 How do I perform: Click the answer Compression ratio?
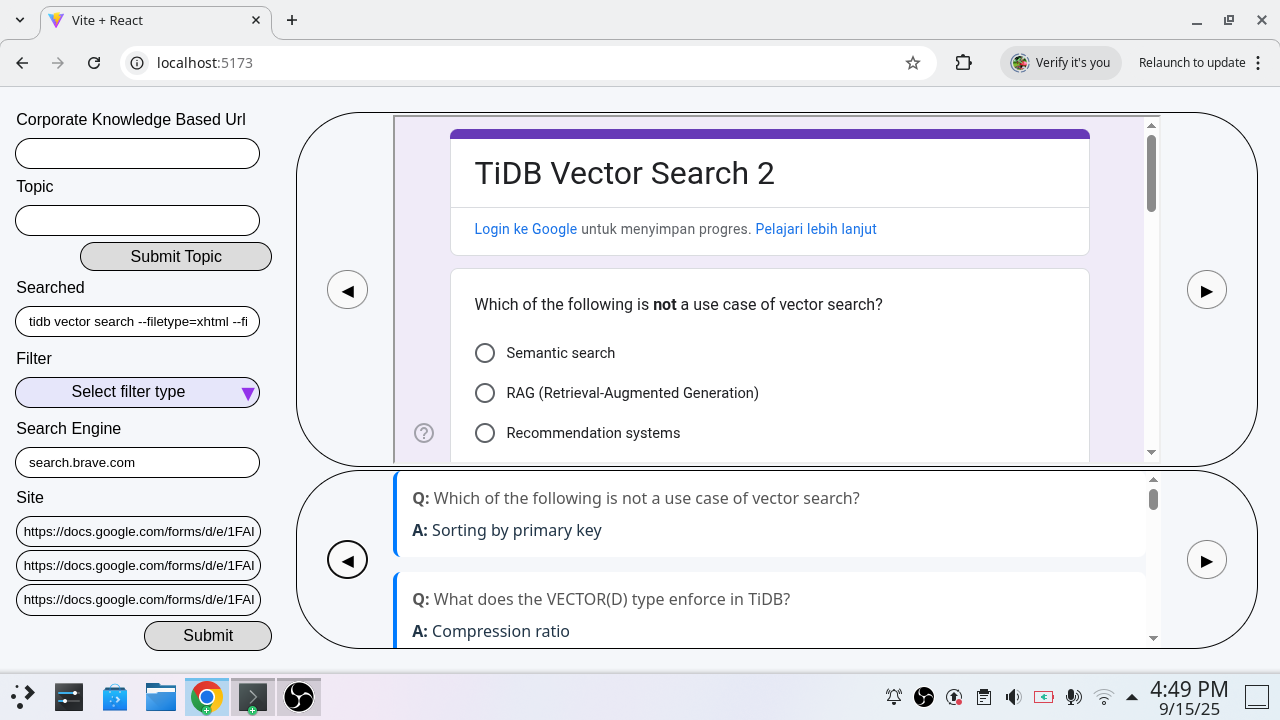[501, 631]
